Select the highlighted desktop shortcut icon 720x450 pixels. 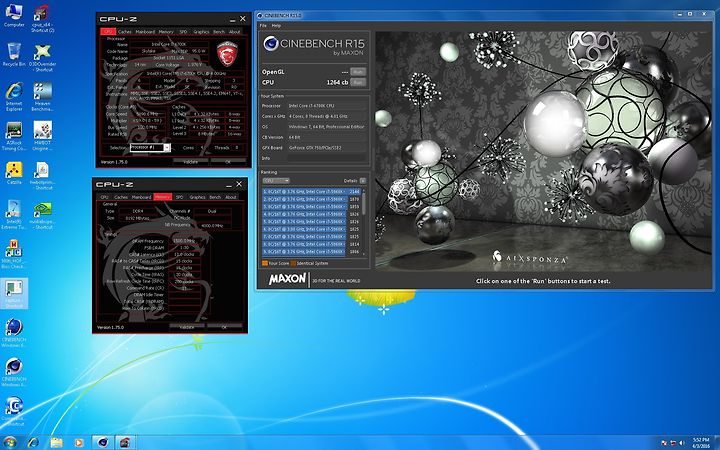pos(14,294)
